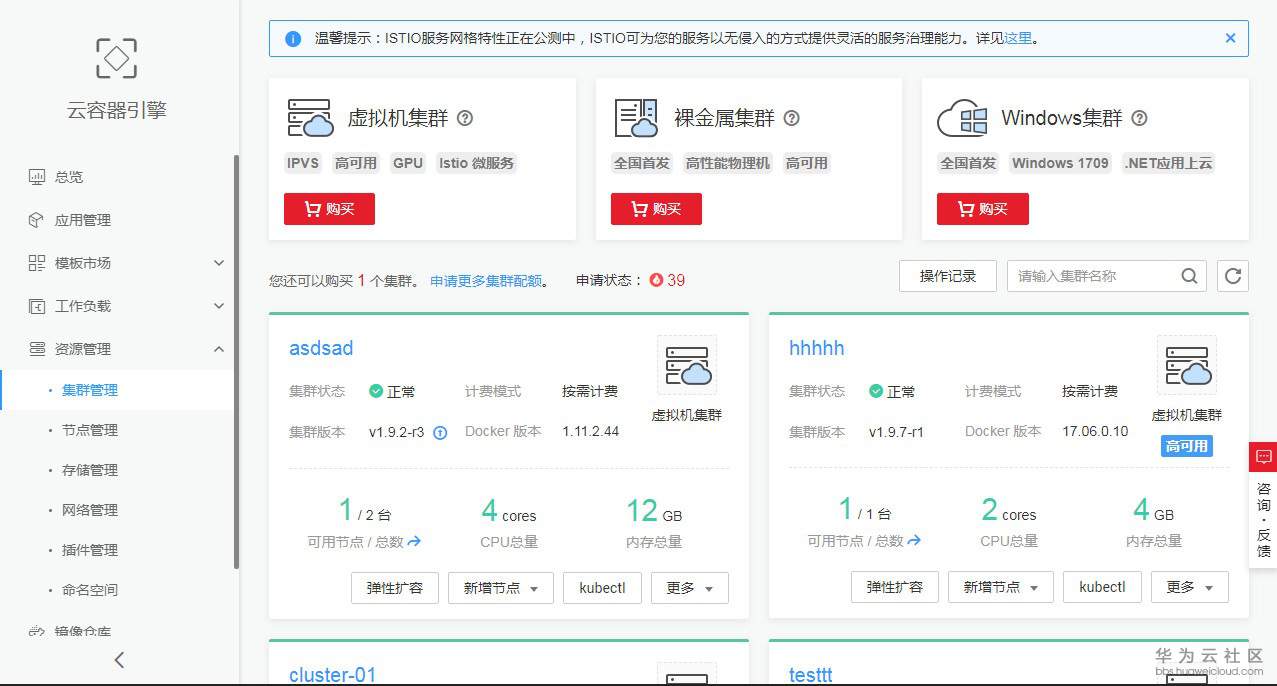The height and width of the screenshot is (686, 1277).
Task: Click the 模板市场 grid icon
Action: click(x=37, y=263)
